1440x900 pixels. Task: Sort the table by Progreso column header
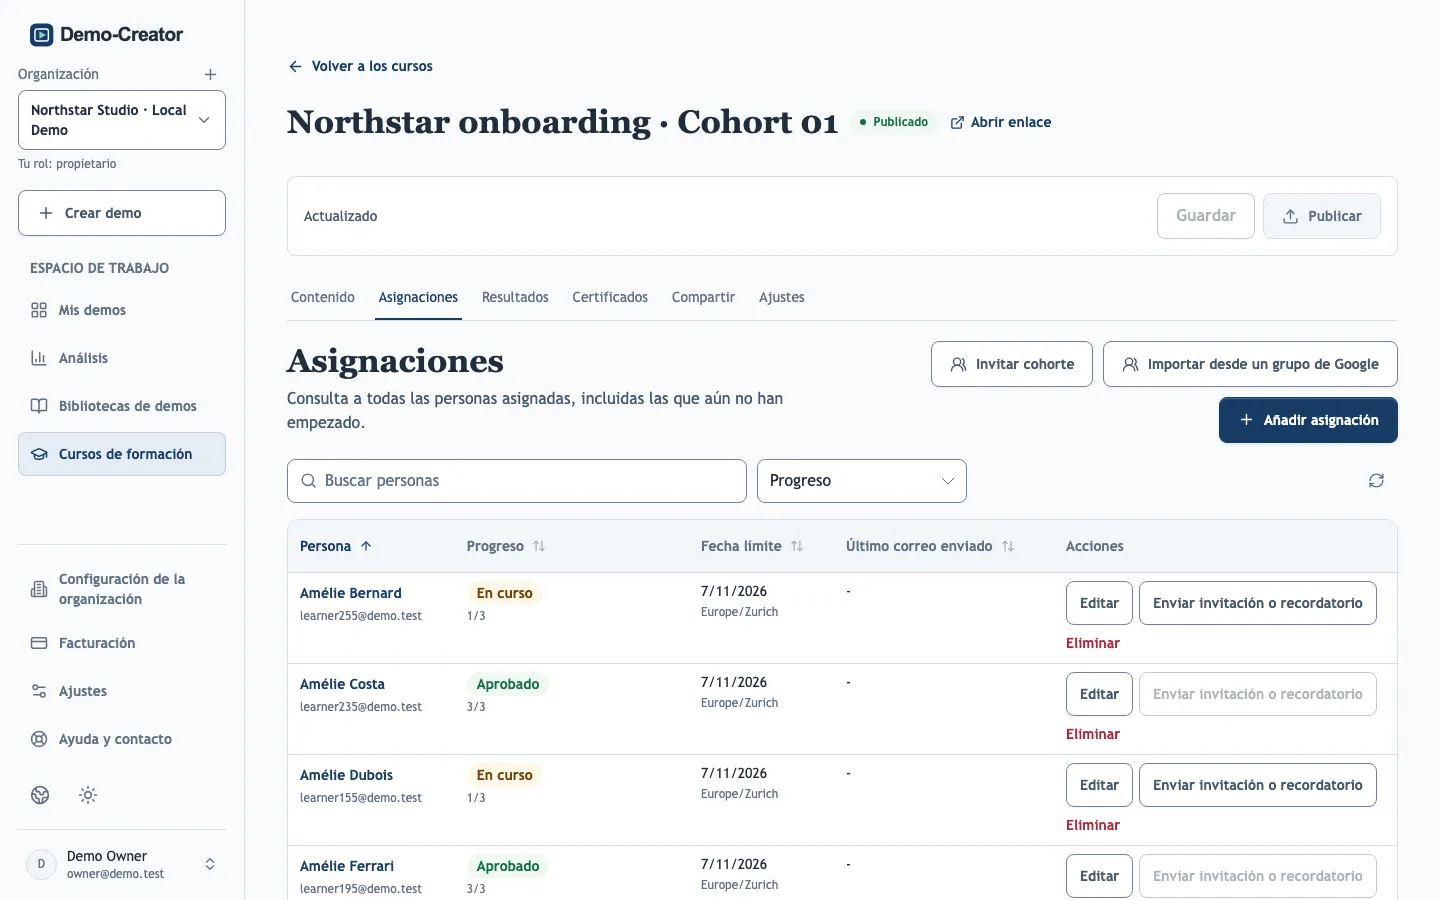point(506,546)
